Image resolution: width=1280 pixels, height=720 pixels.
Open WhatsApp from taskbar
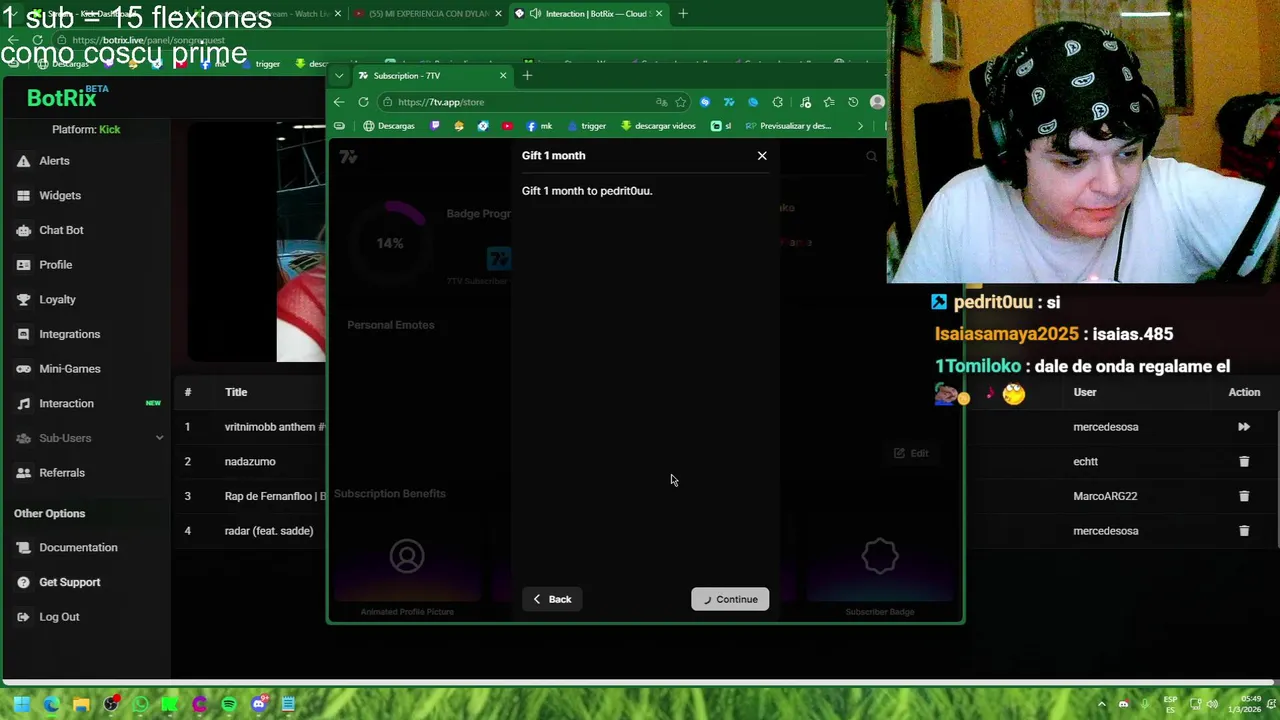coord(140,704)
